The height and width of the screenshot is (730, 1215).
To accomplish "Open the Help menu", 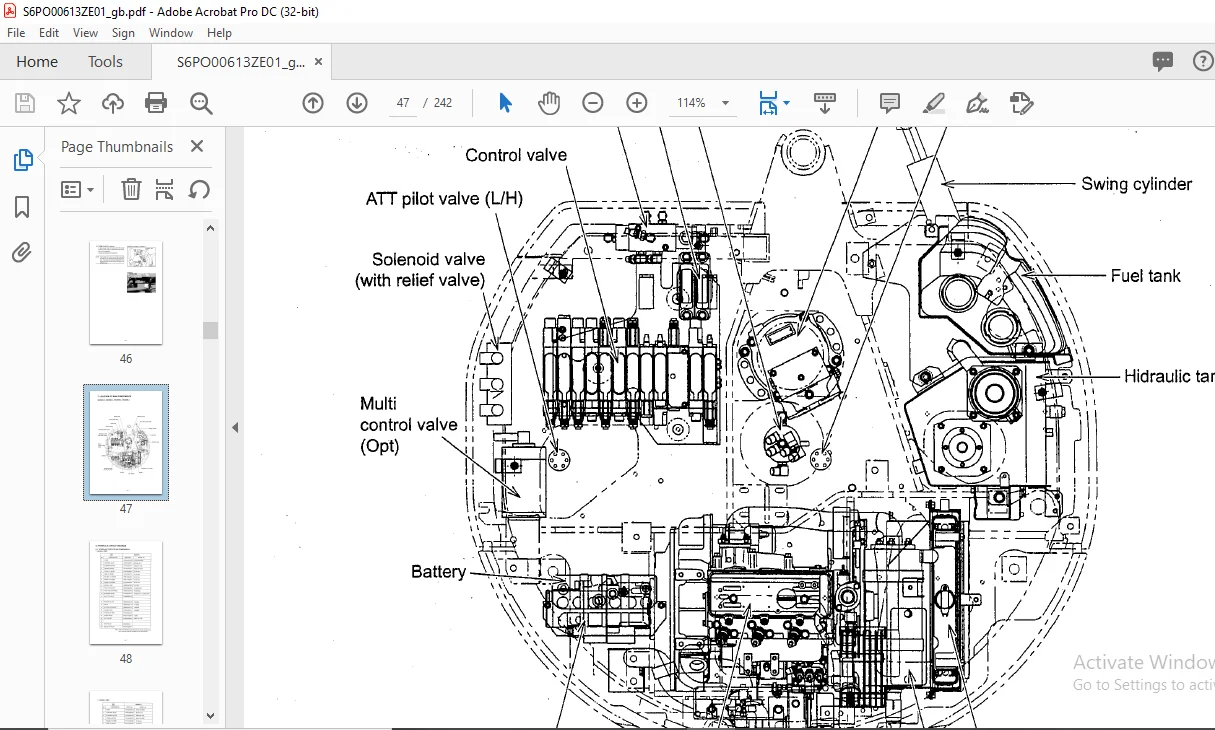I will pos(219,33).
